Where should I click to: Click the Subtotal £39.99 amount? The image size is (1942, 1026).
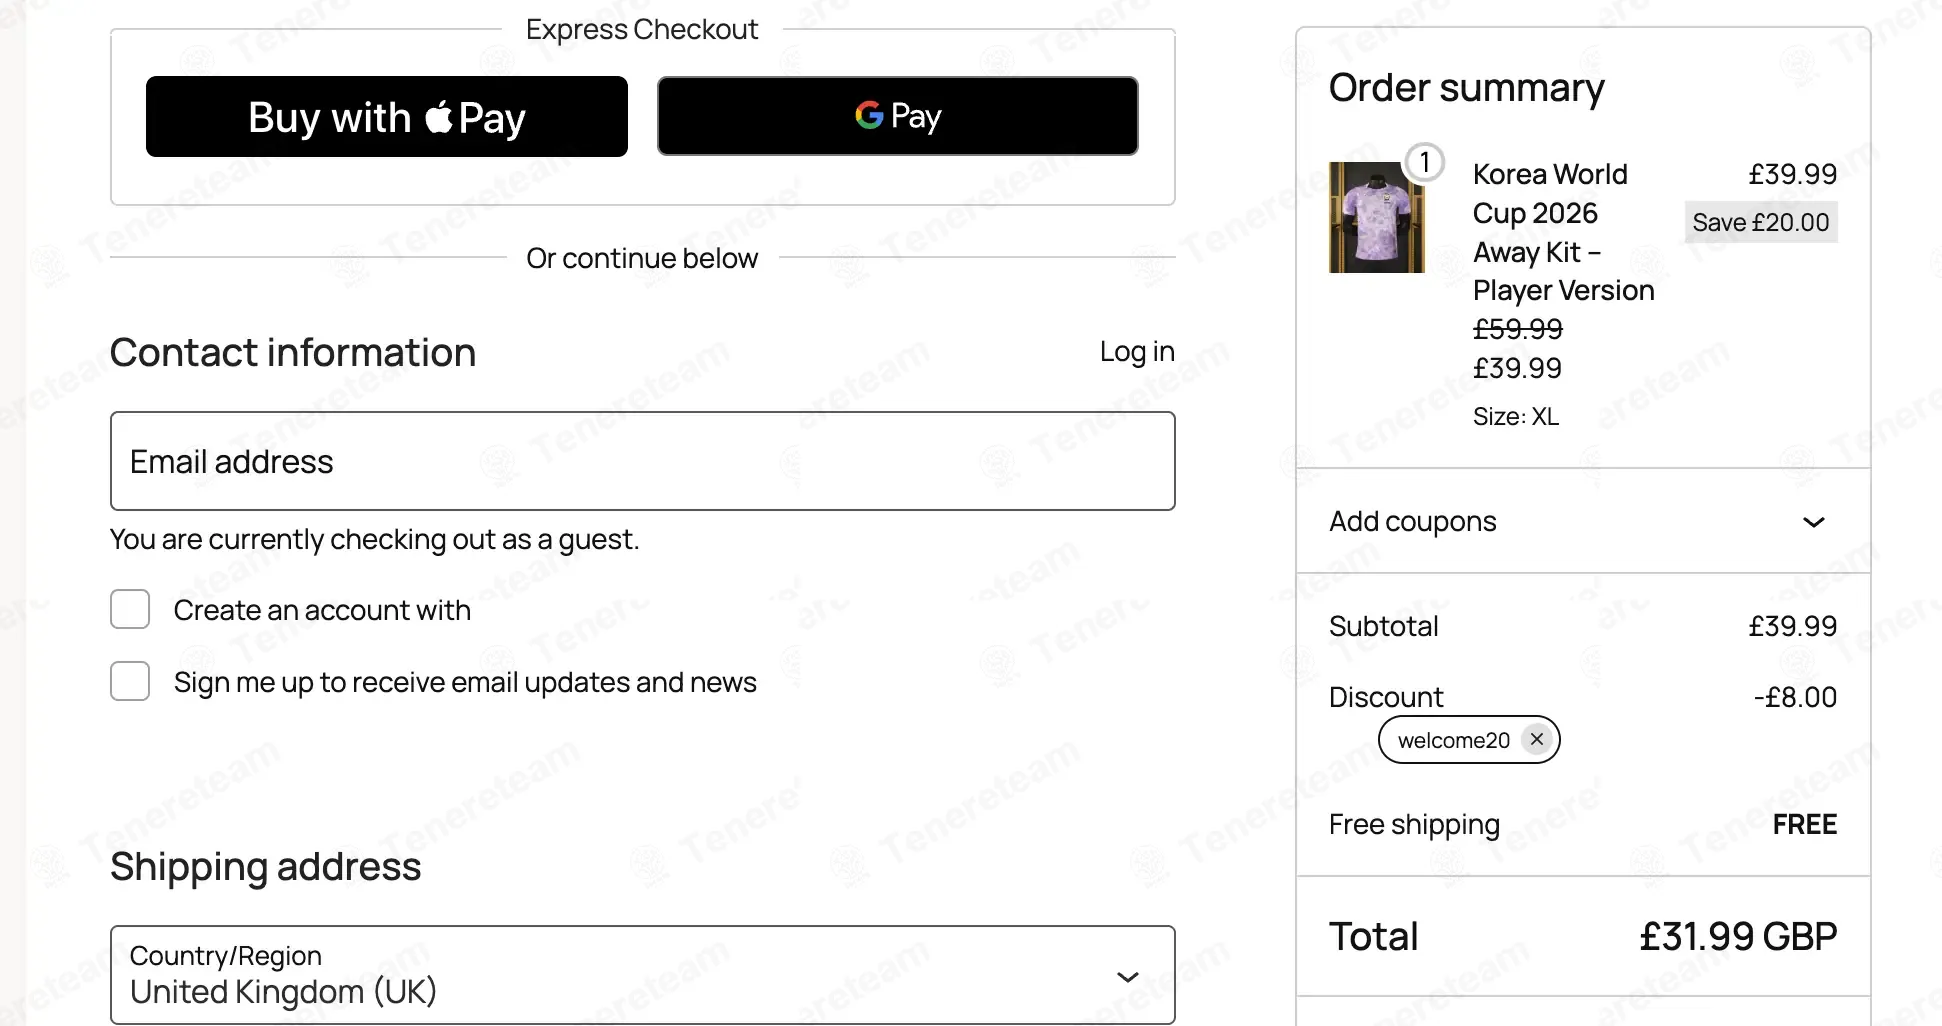tap(1792, 626)
